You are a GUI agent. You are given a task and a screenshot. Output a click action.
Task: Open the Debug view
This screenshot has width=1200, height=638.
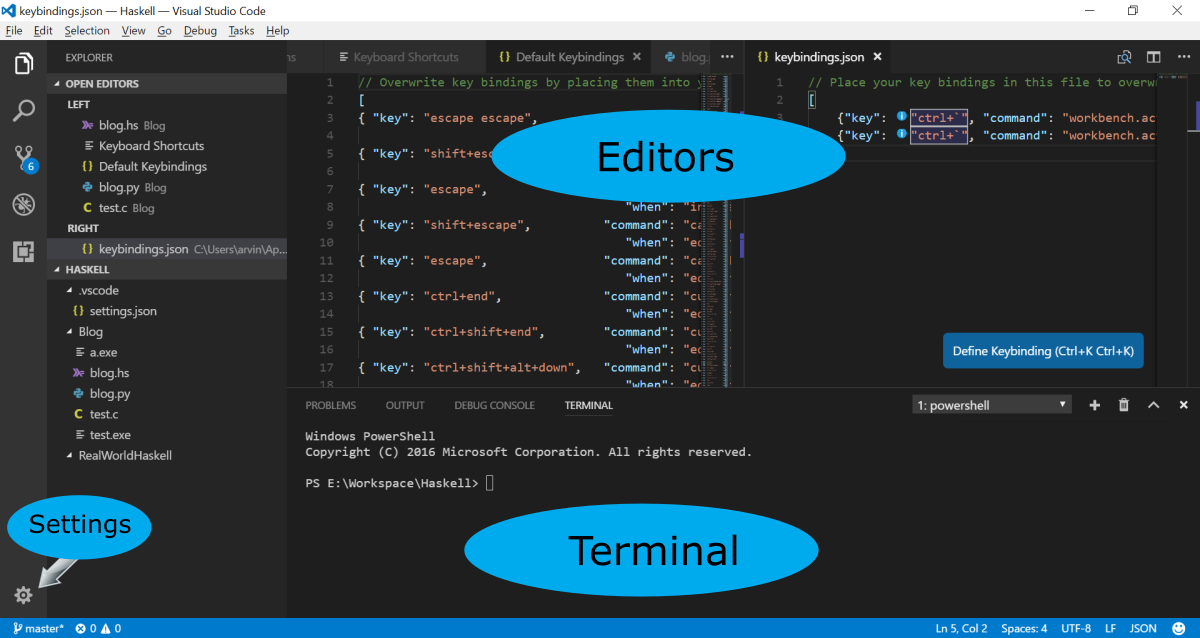click(x=22, y=204)
